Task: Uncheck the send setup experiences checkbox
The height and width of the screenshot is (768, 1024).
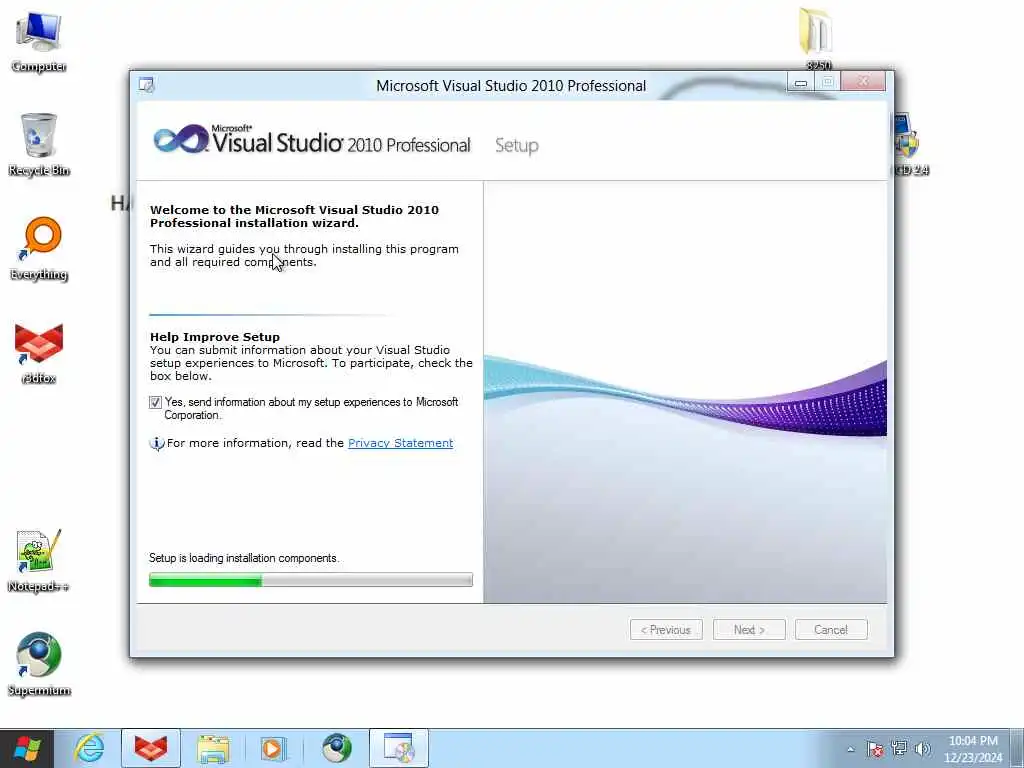Action: (155, 402)
